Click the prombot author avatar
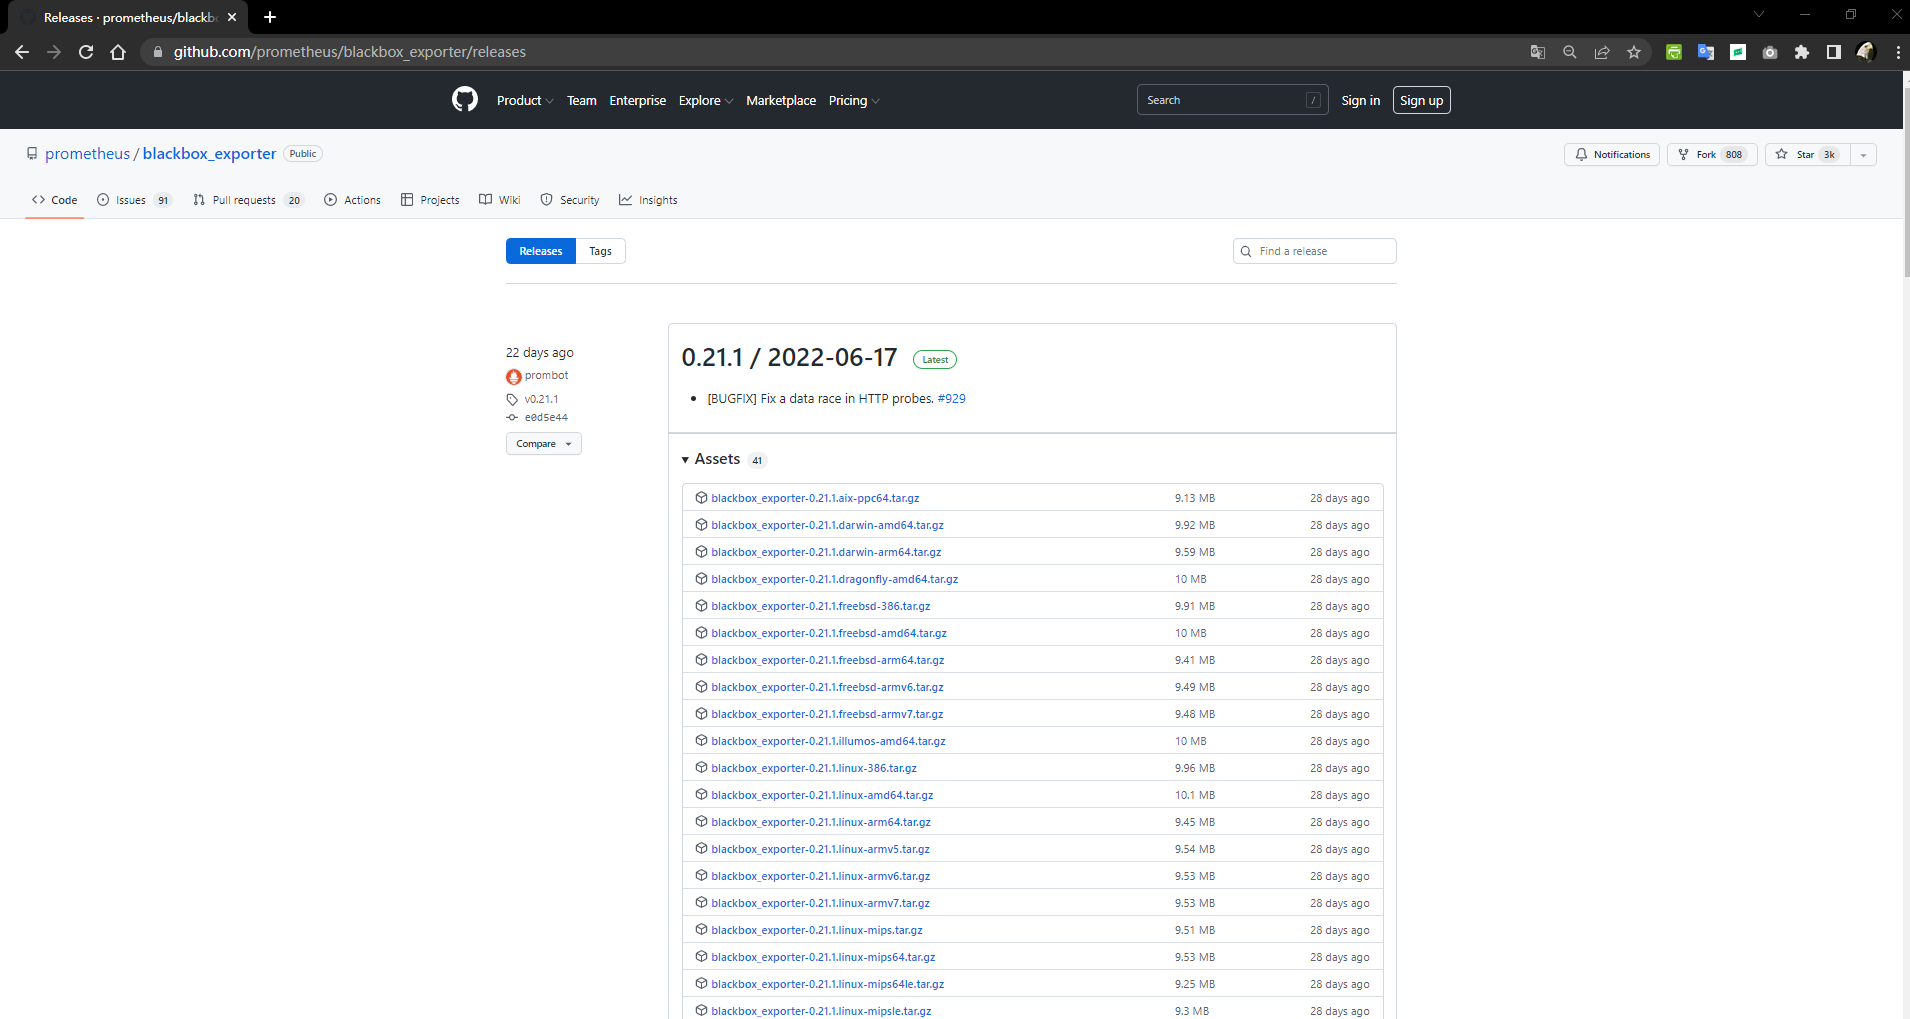This screenshot has width=1910, height=1019. (x=513, y=376)
